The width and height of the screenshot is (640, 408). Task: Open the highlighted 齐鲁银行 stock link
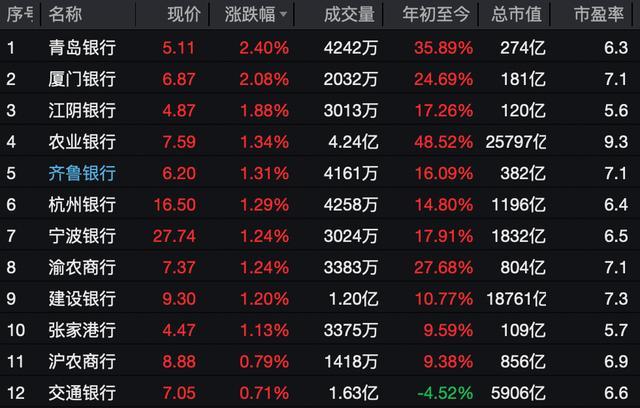tap(82, 172)
